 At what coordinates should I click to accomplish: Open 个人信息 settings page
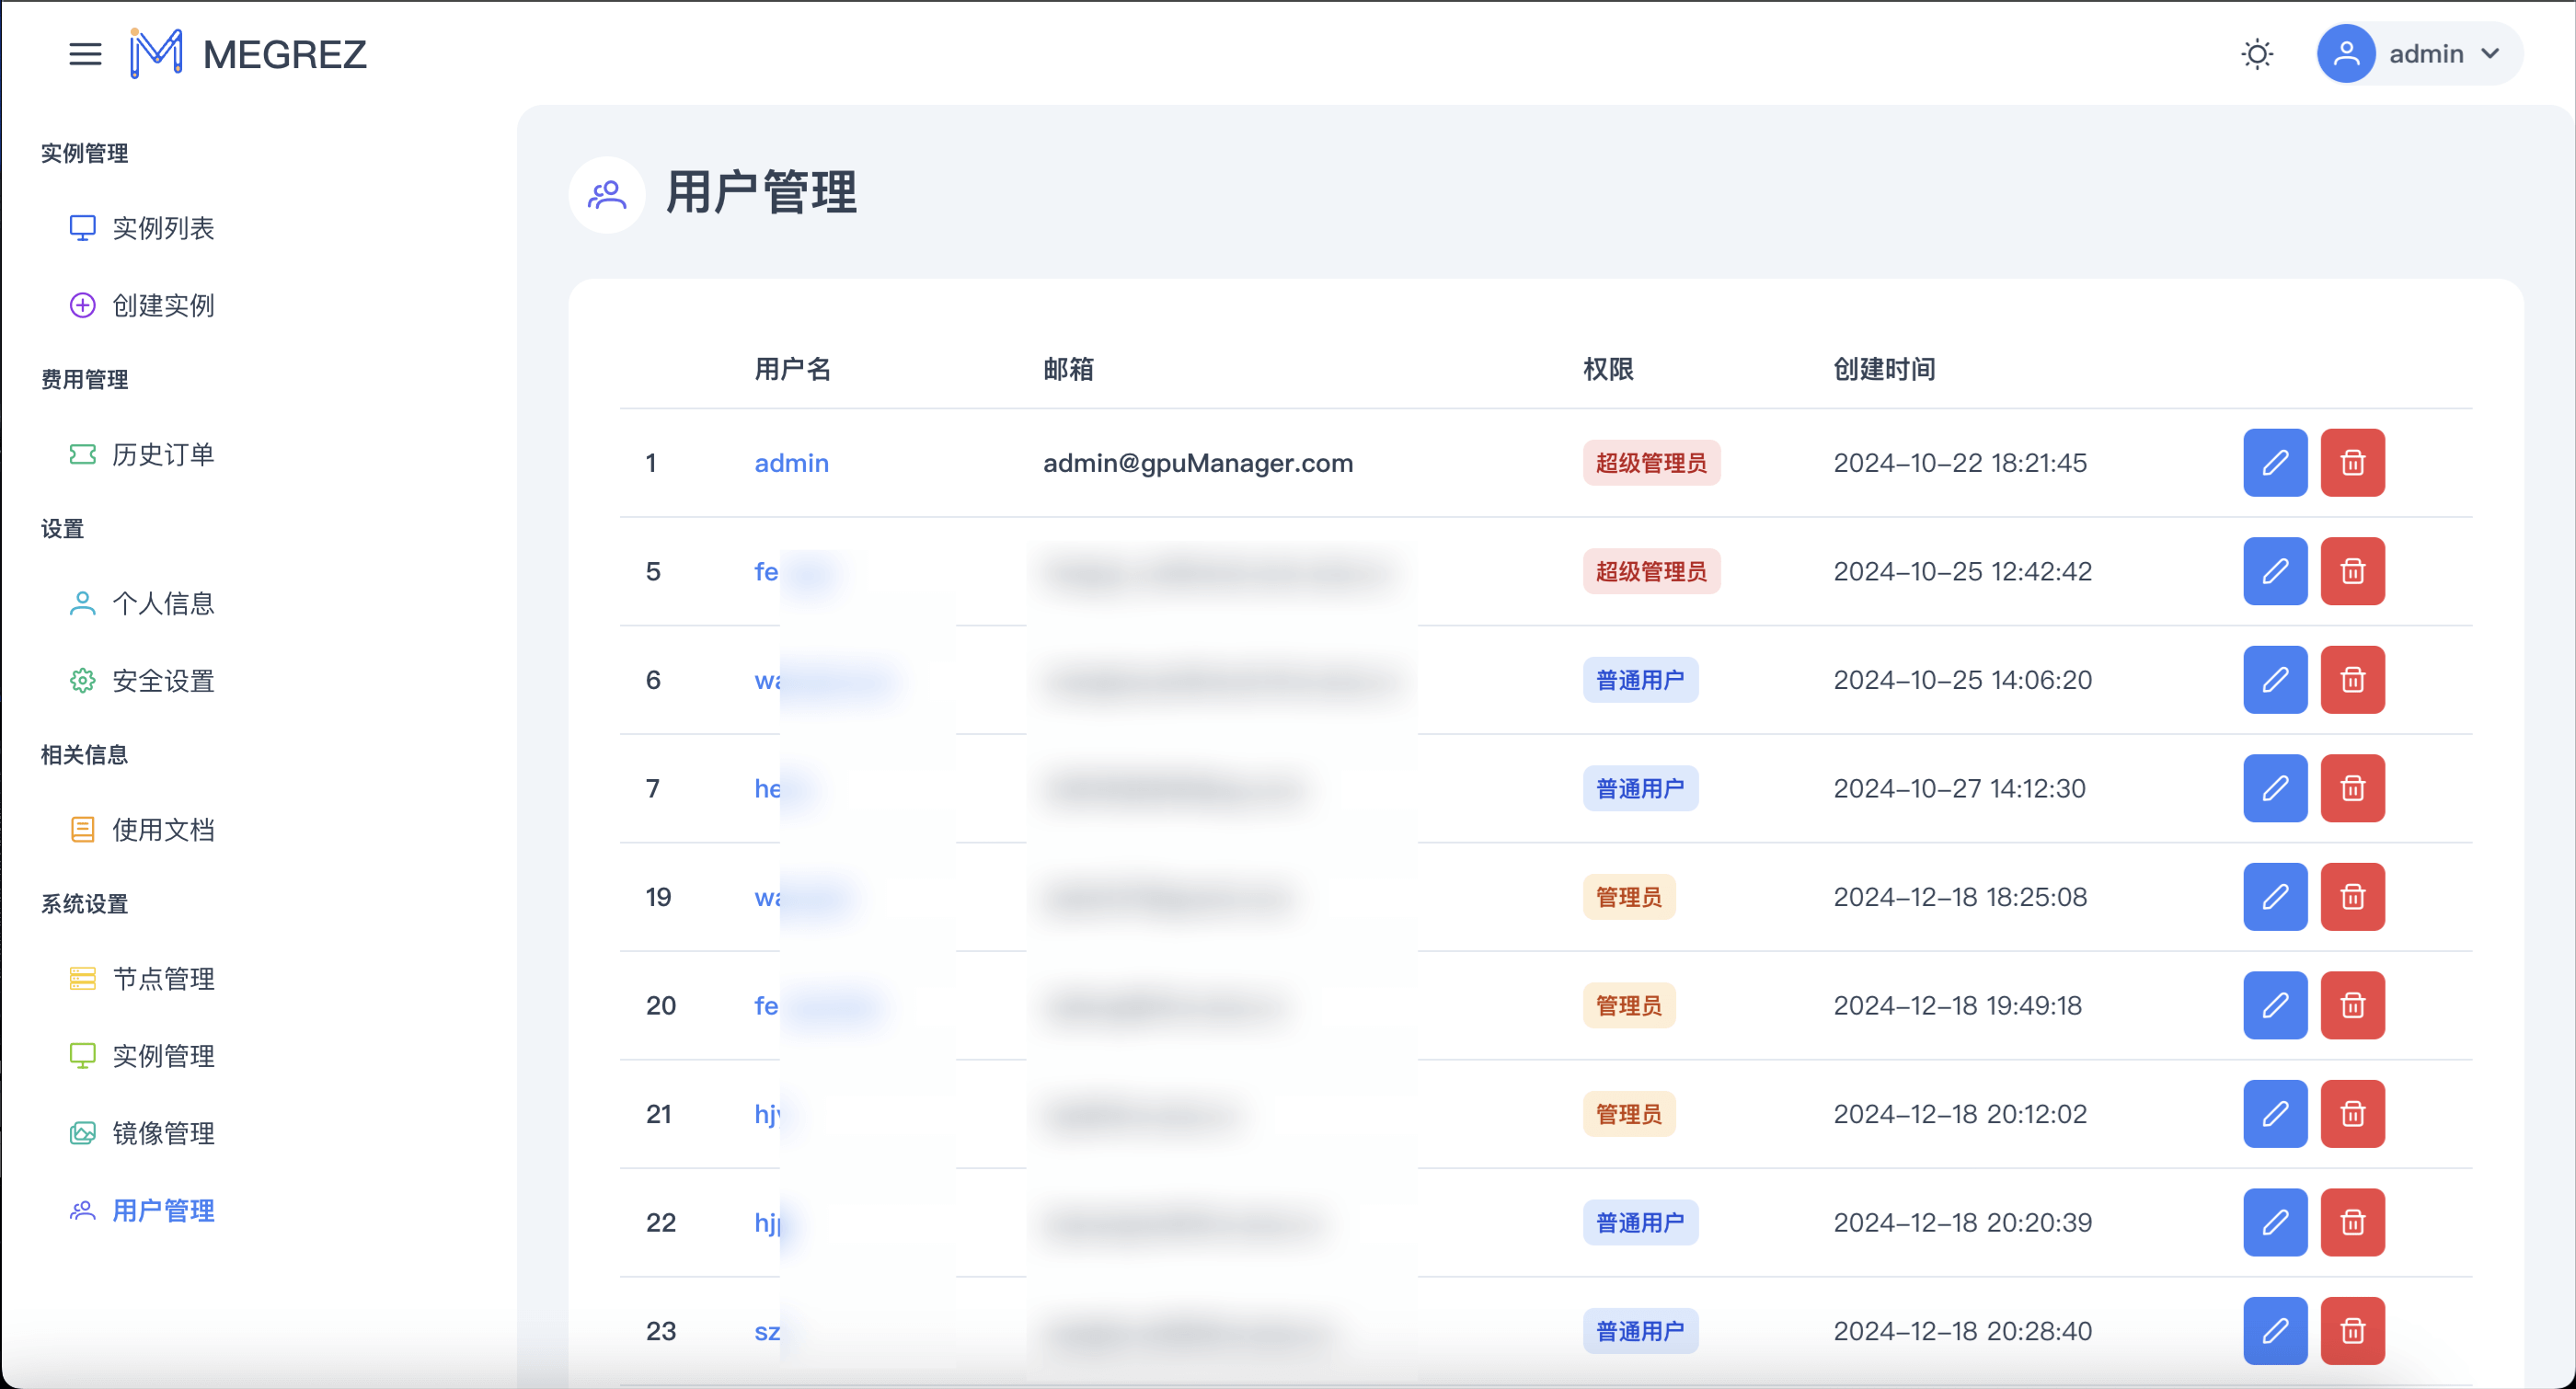tap(163, 603)
